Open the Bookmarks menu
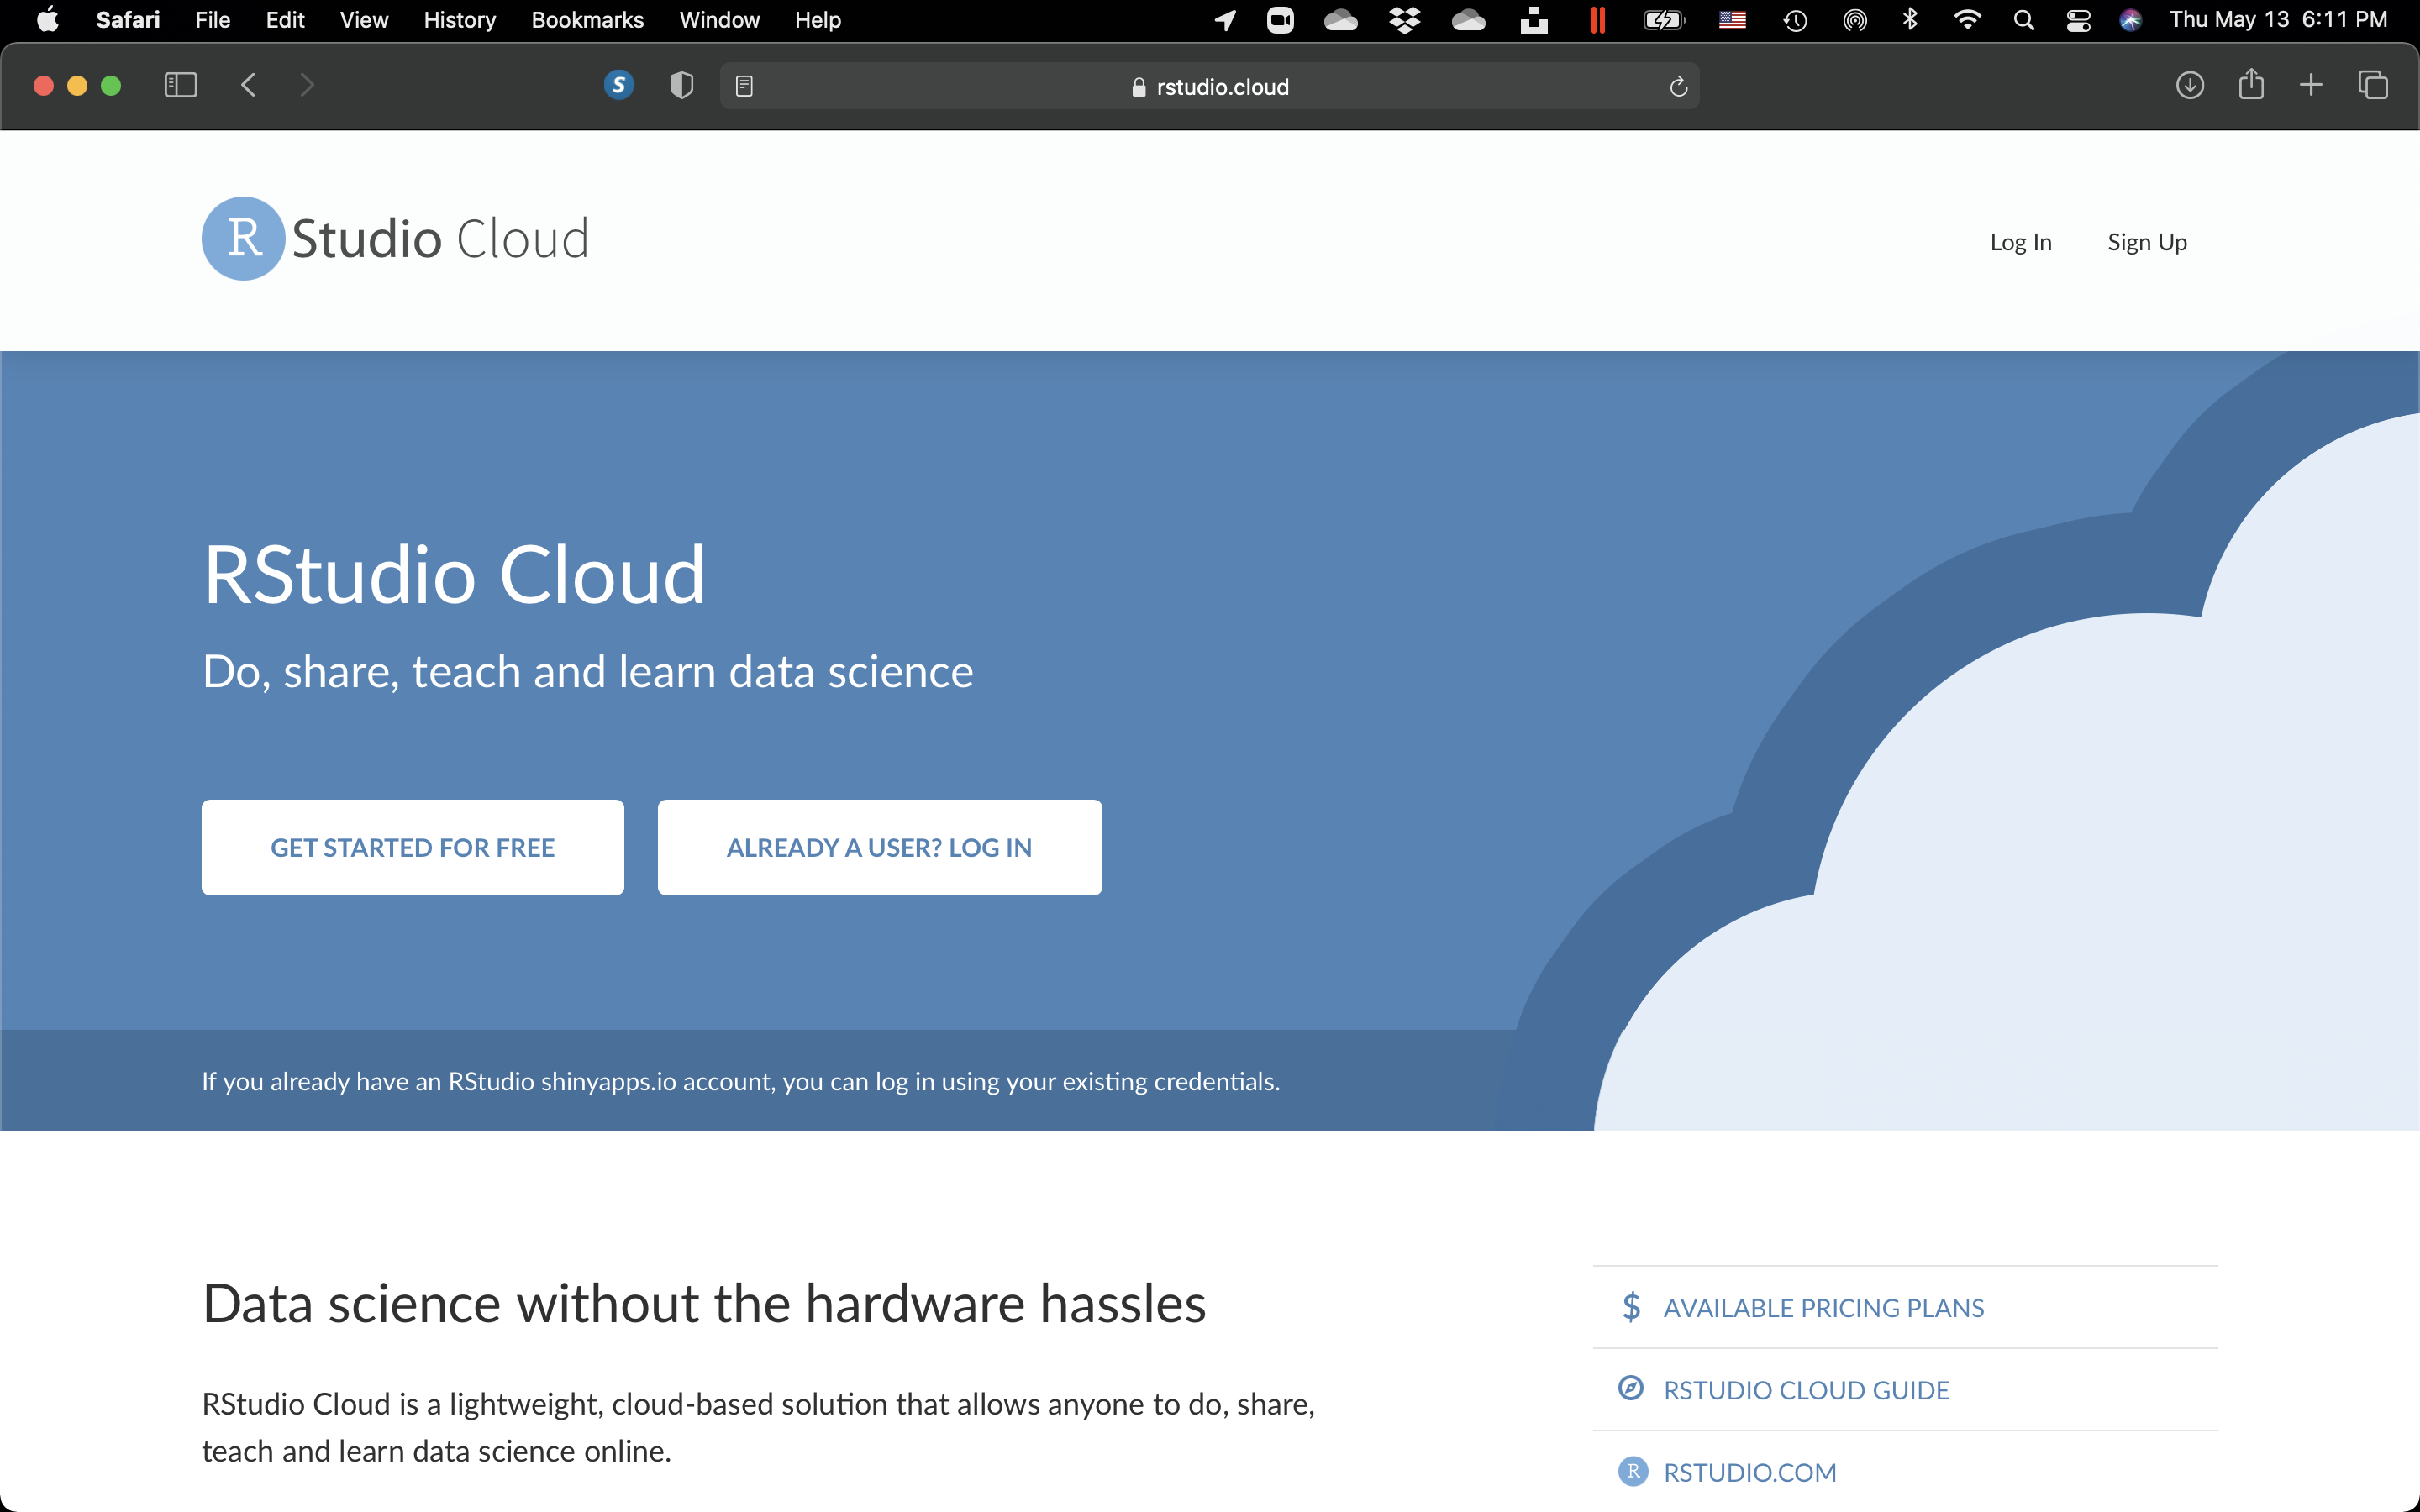 pyautogui.click(x=587, y=20)
